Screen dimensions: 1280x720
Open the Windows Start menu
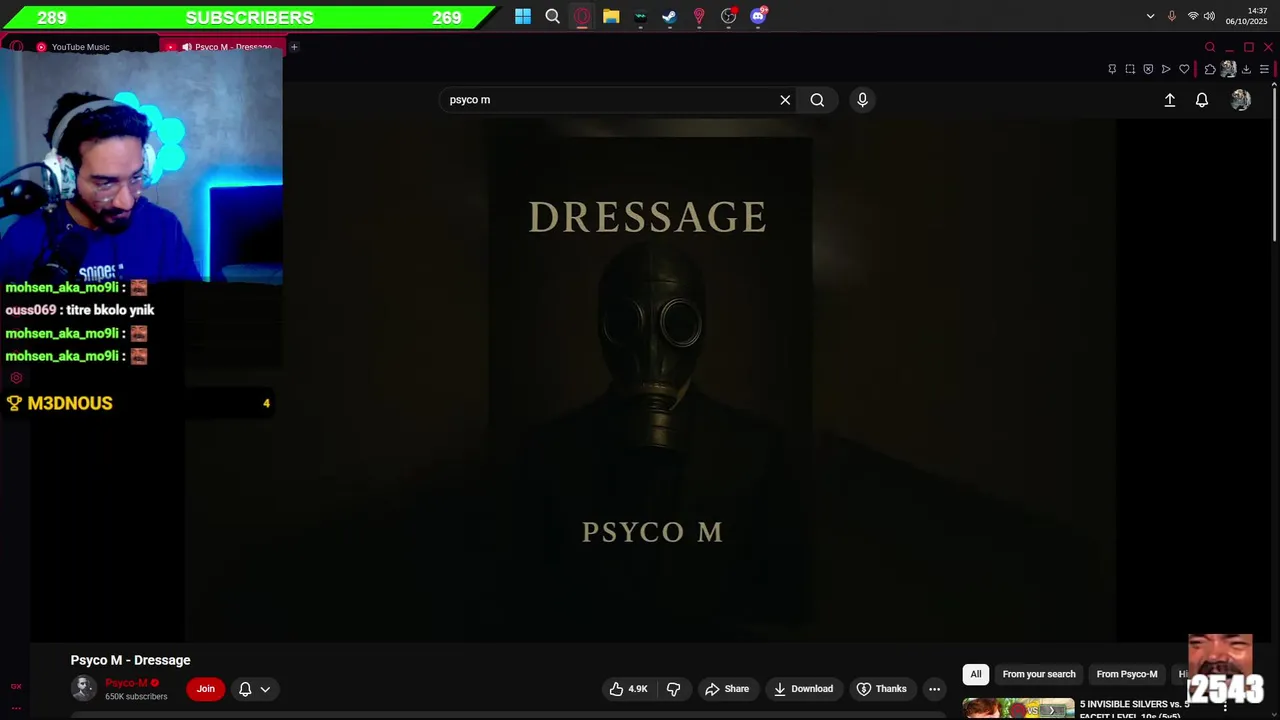tap(523, 16)
